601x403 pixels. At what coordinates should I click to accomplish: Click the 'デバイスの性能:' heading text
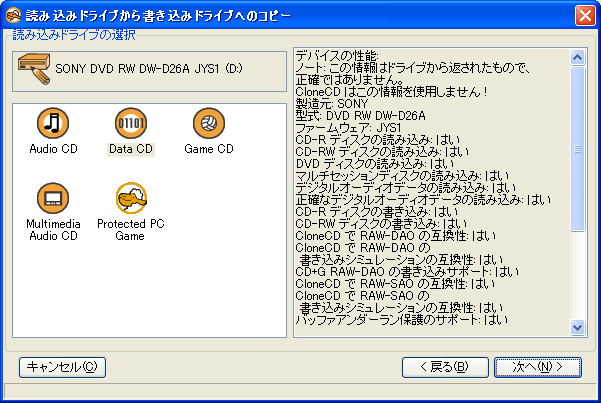[x=337, y=56]
